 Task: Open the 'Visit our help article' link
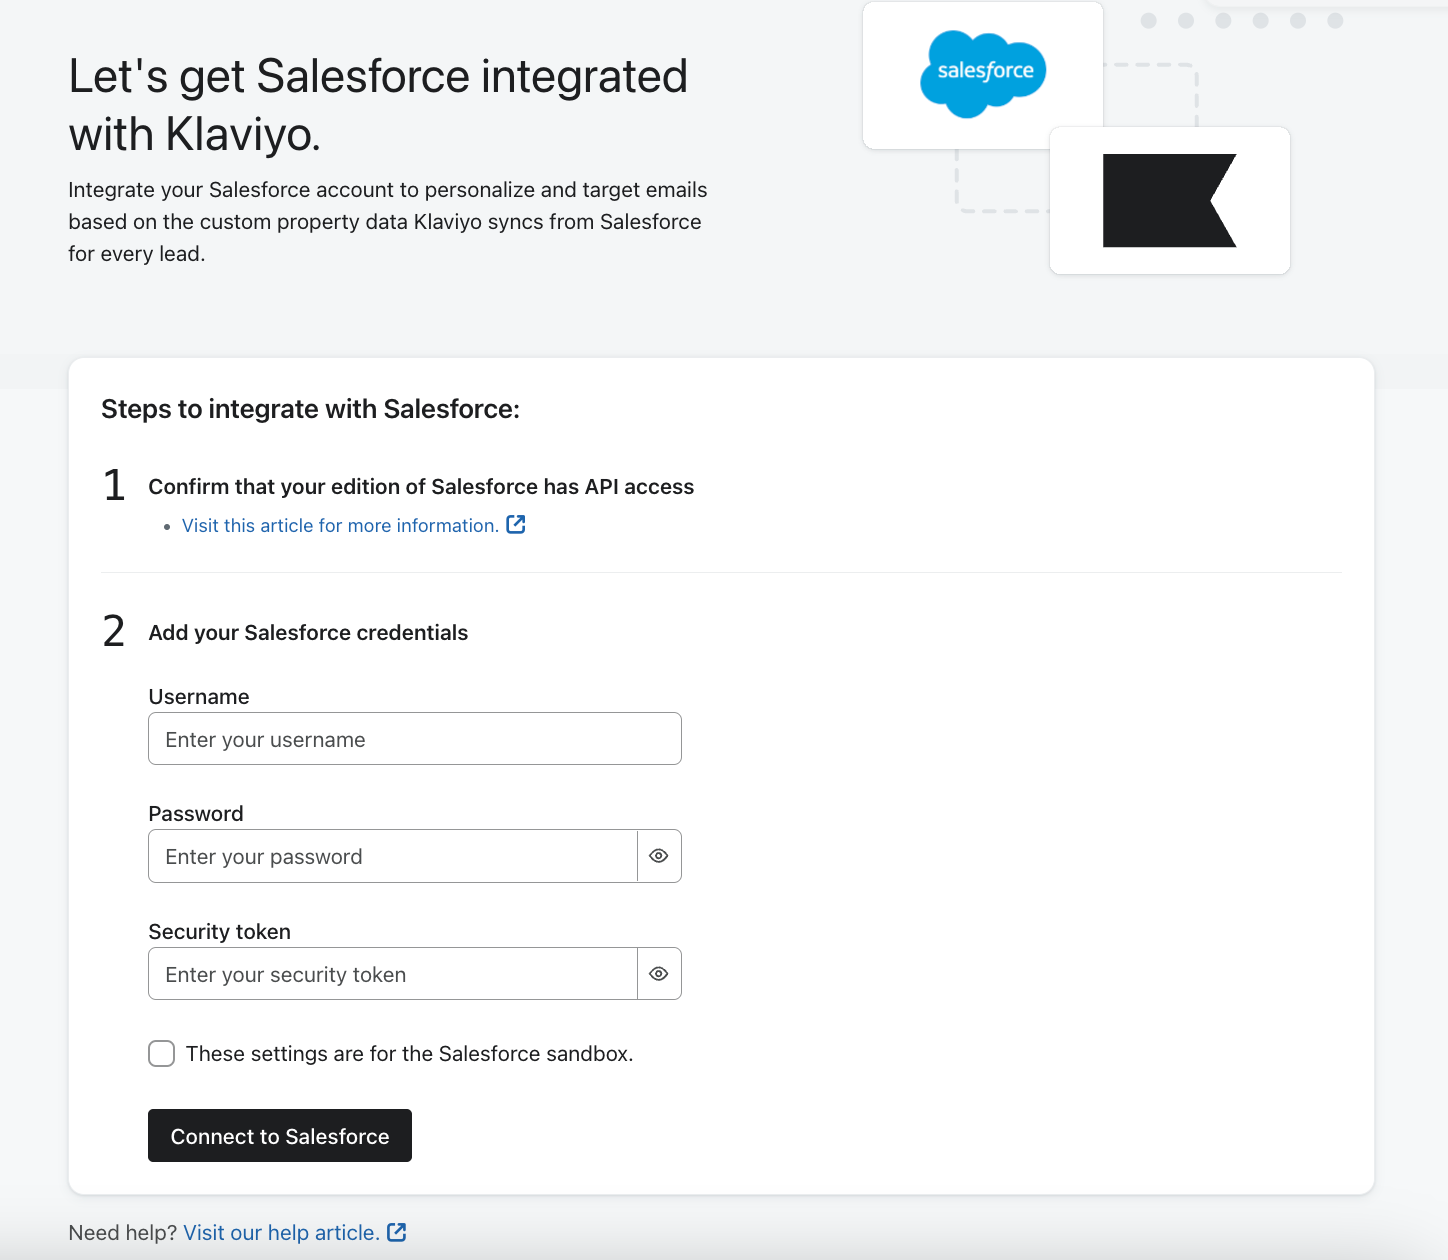pyautogui.click(x=281, y=1233)
